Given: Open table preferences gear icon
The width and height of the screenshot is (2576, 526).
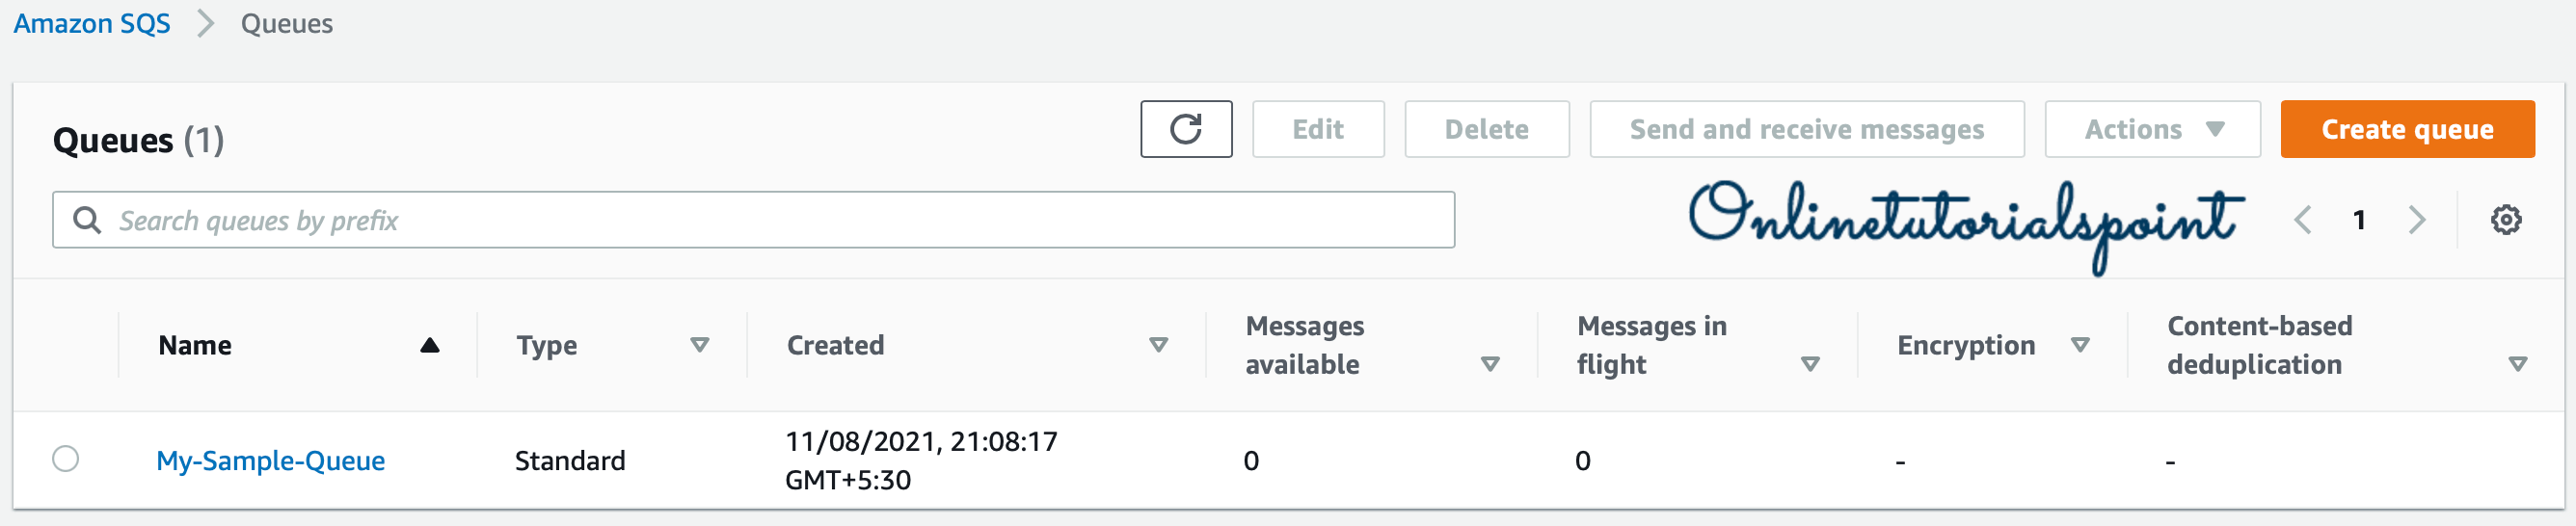Looking at the screenshot, I should [x=2505, y=220].
